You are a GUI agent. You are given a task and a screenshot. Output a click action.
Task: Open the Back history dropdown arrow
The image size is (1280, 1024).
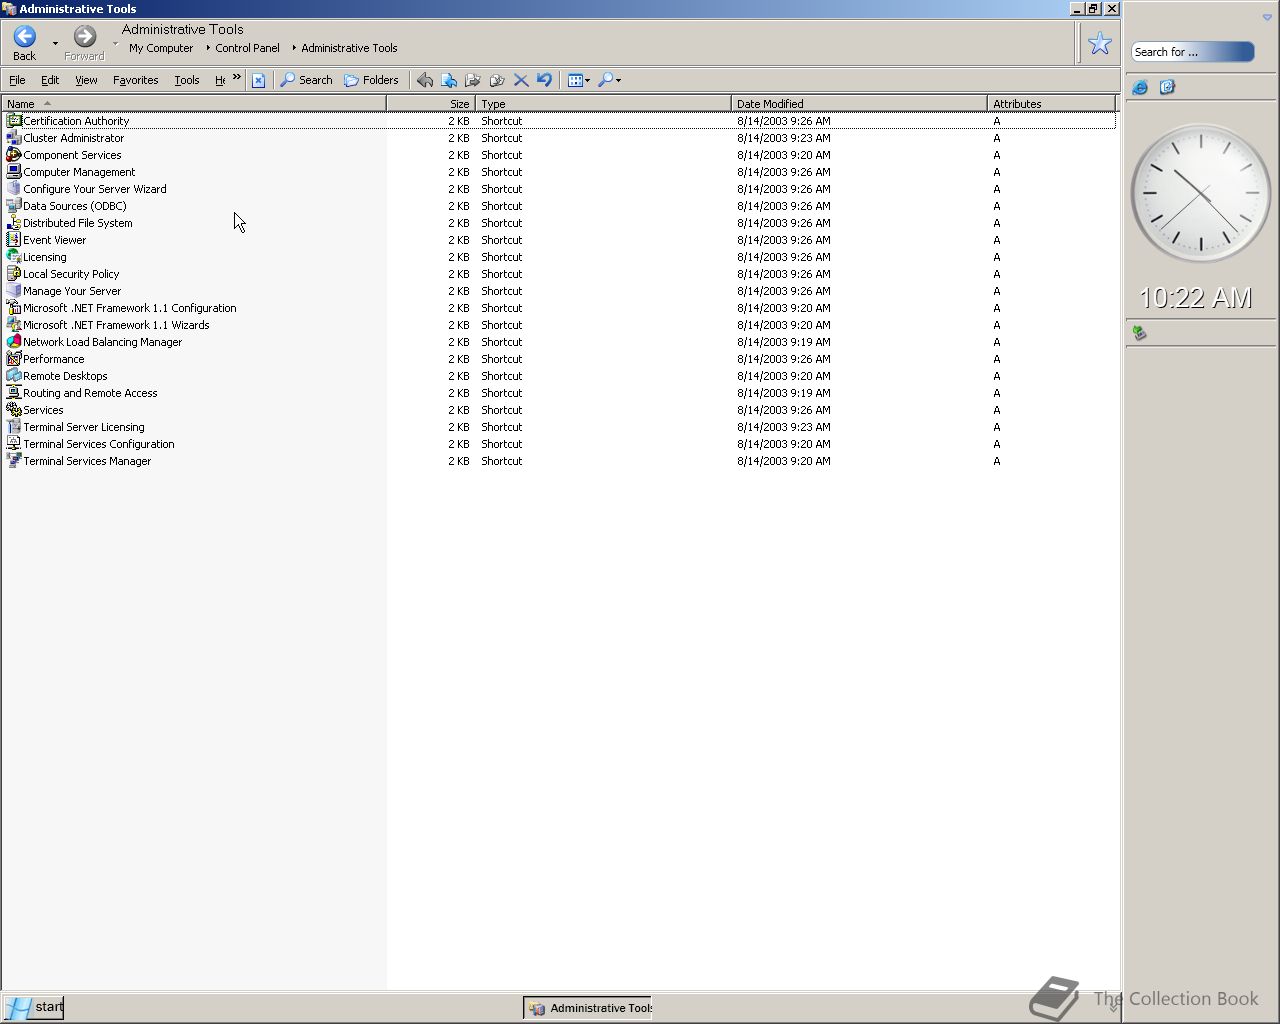click(55, 44)
